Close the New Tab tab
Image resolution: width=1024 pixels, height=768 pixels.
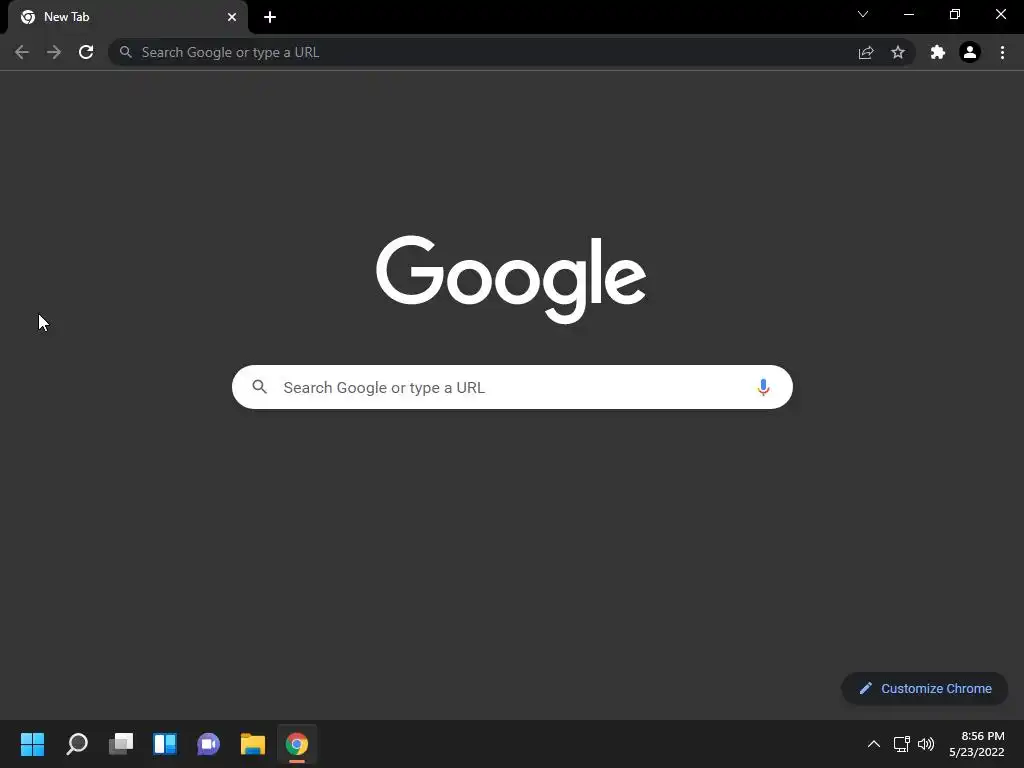pos(232,17)
